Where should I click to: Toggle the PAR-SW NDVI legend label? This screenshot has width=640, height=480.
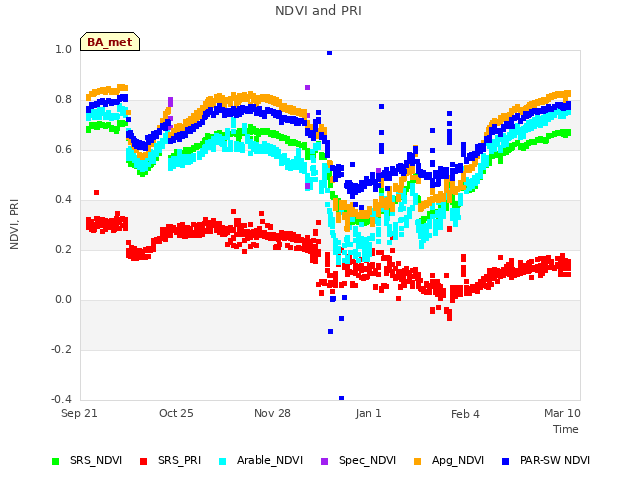point(555,460)
